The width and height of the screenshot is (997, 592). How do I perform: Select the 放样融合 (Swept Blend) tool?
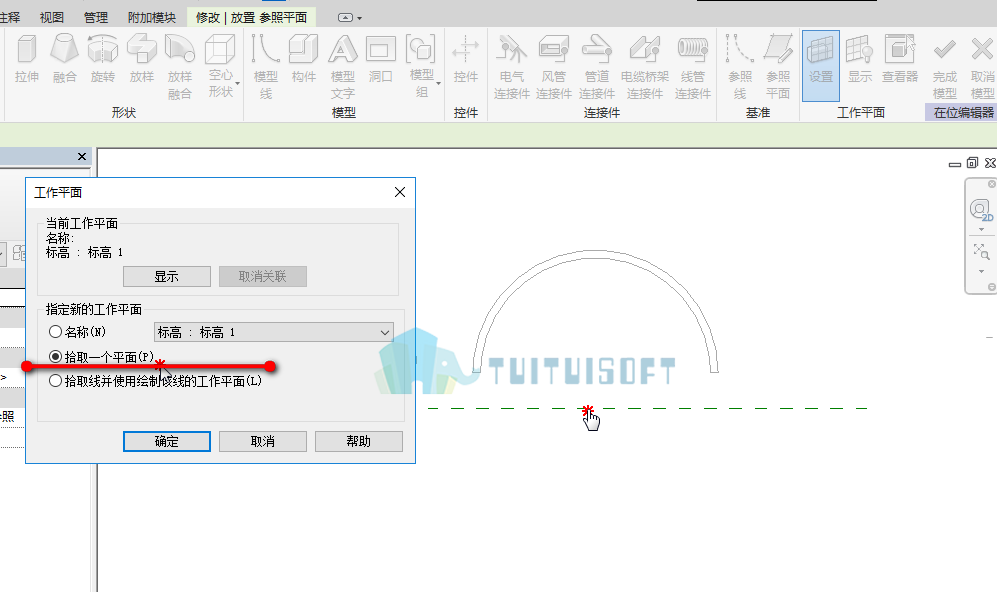[x=180, y=67]
